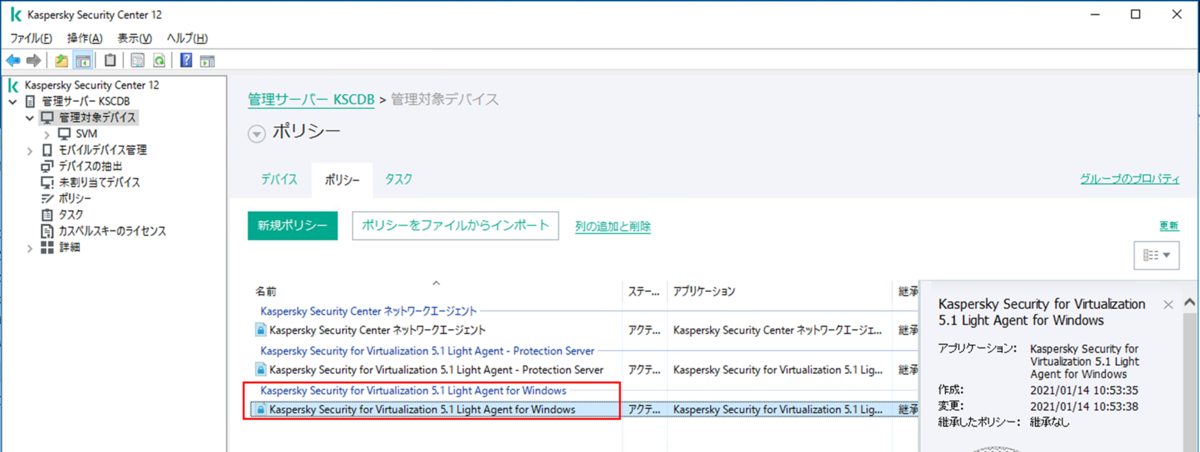
Task: Toggle the action pane toolbar icon
Action: click(207, 60)
